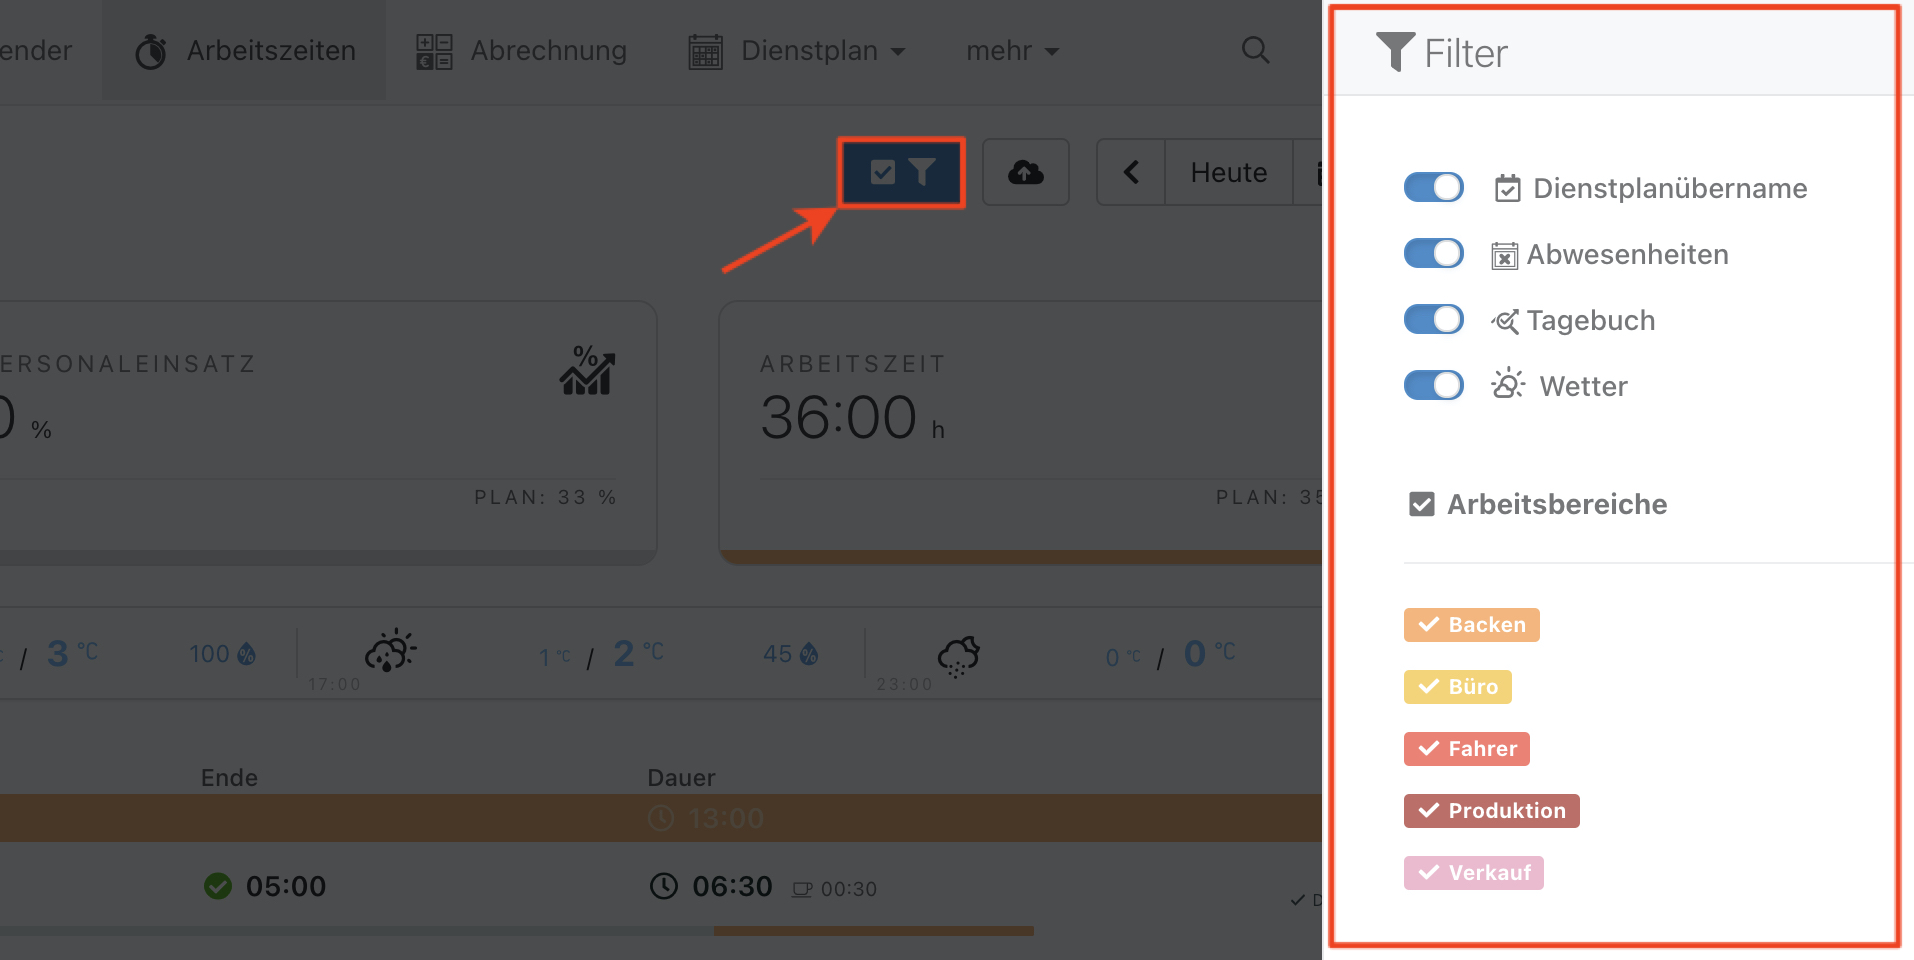1914x960 pixels.
Task: Click the 36:00 h Arbeitszeit value
Action: pos(852,418)
